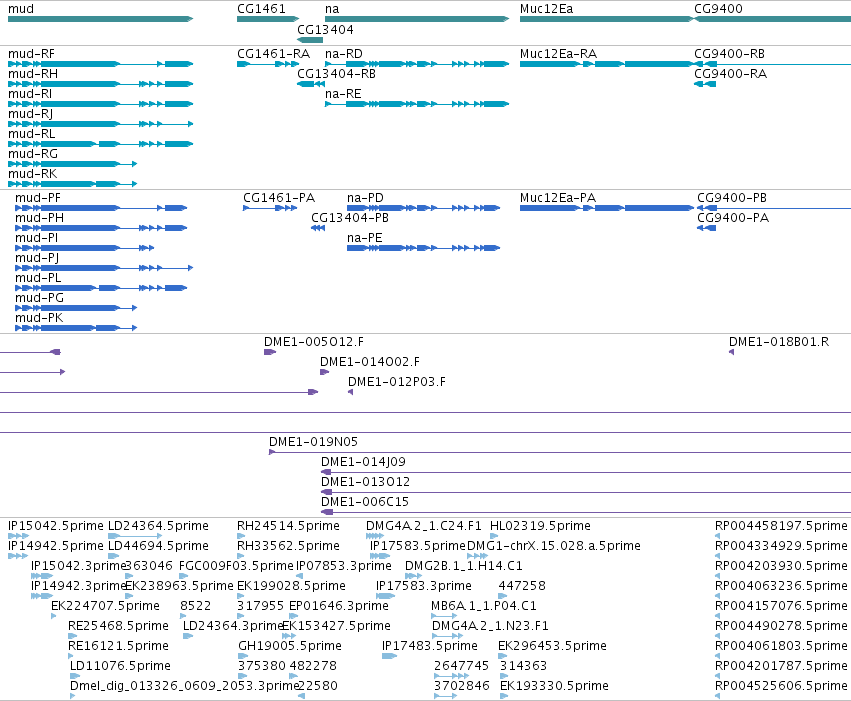Click the na-RD transcript label
Viewport: 851px width, 701px height.
pyautogui.click(x=344, y=54)
